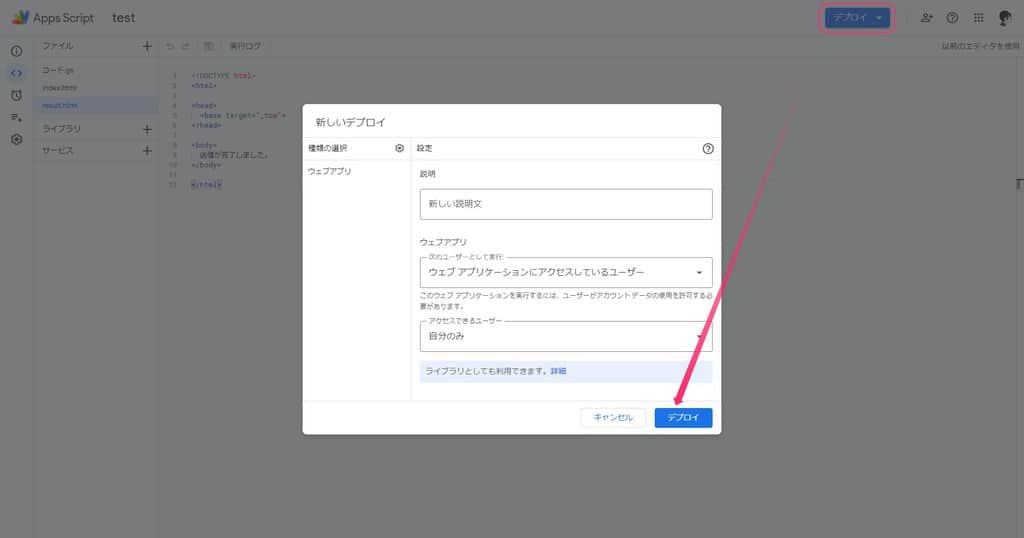1024x538 pixels.
Task: Add a library with the ライブラリ plus icon
Action: tap(147, 129)
